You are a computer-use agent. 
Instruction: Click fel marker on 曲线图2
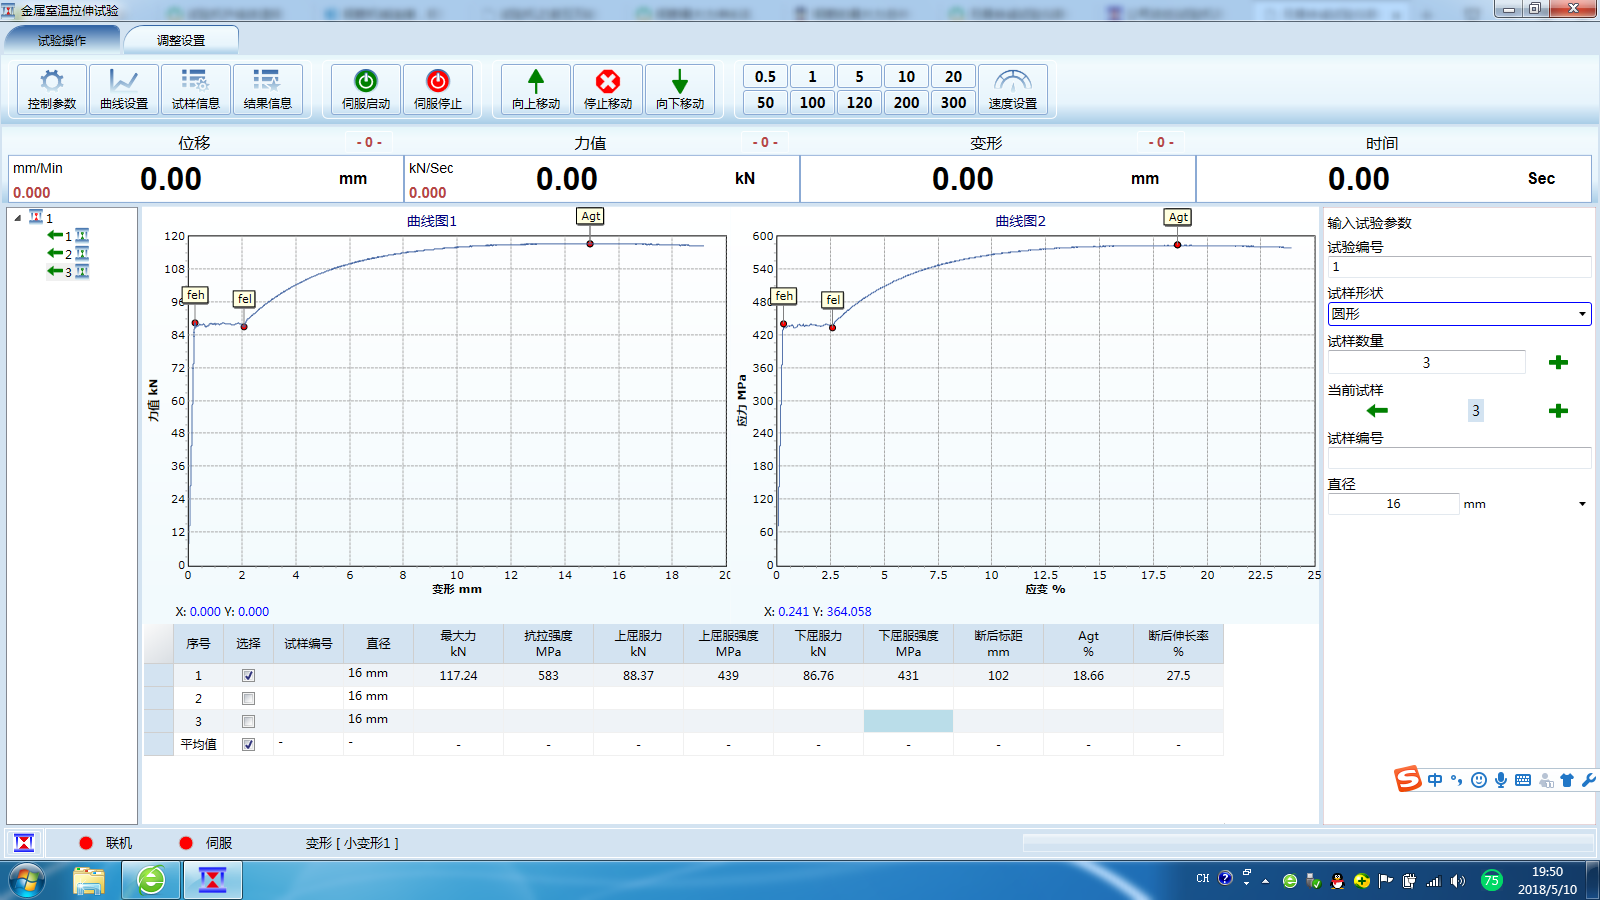833,300
